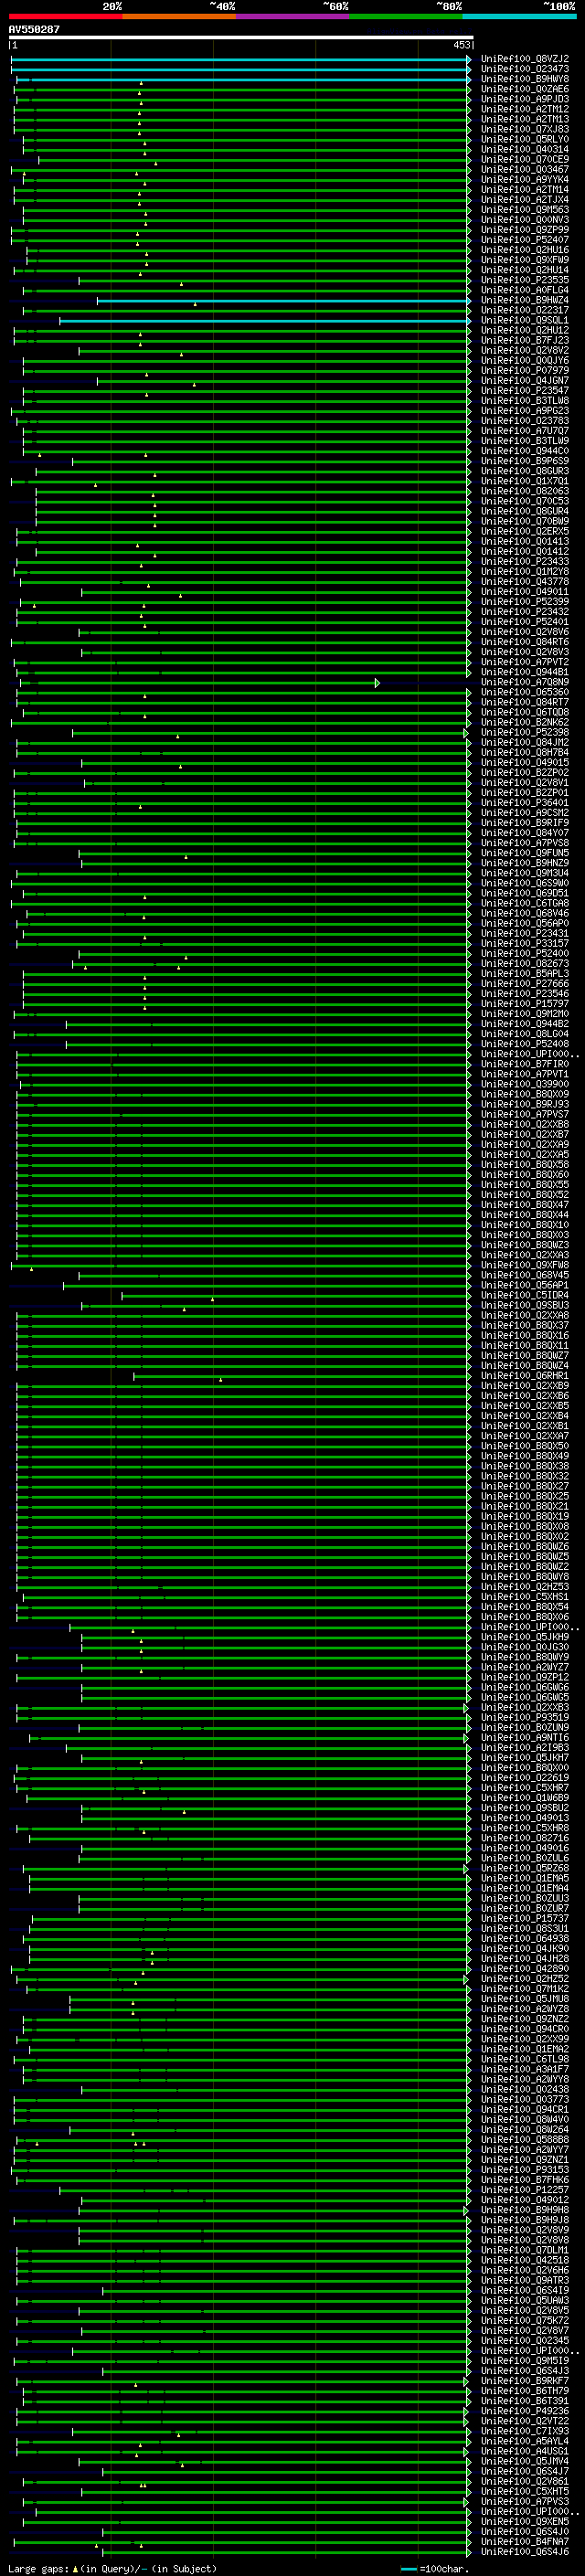Click the Large gaps legend text
The image size is (585, 2576).
(x=112, y=2569)
